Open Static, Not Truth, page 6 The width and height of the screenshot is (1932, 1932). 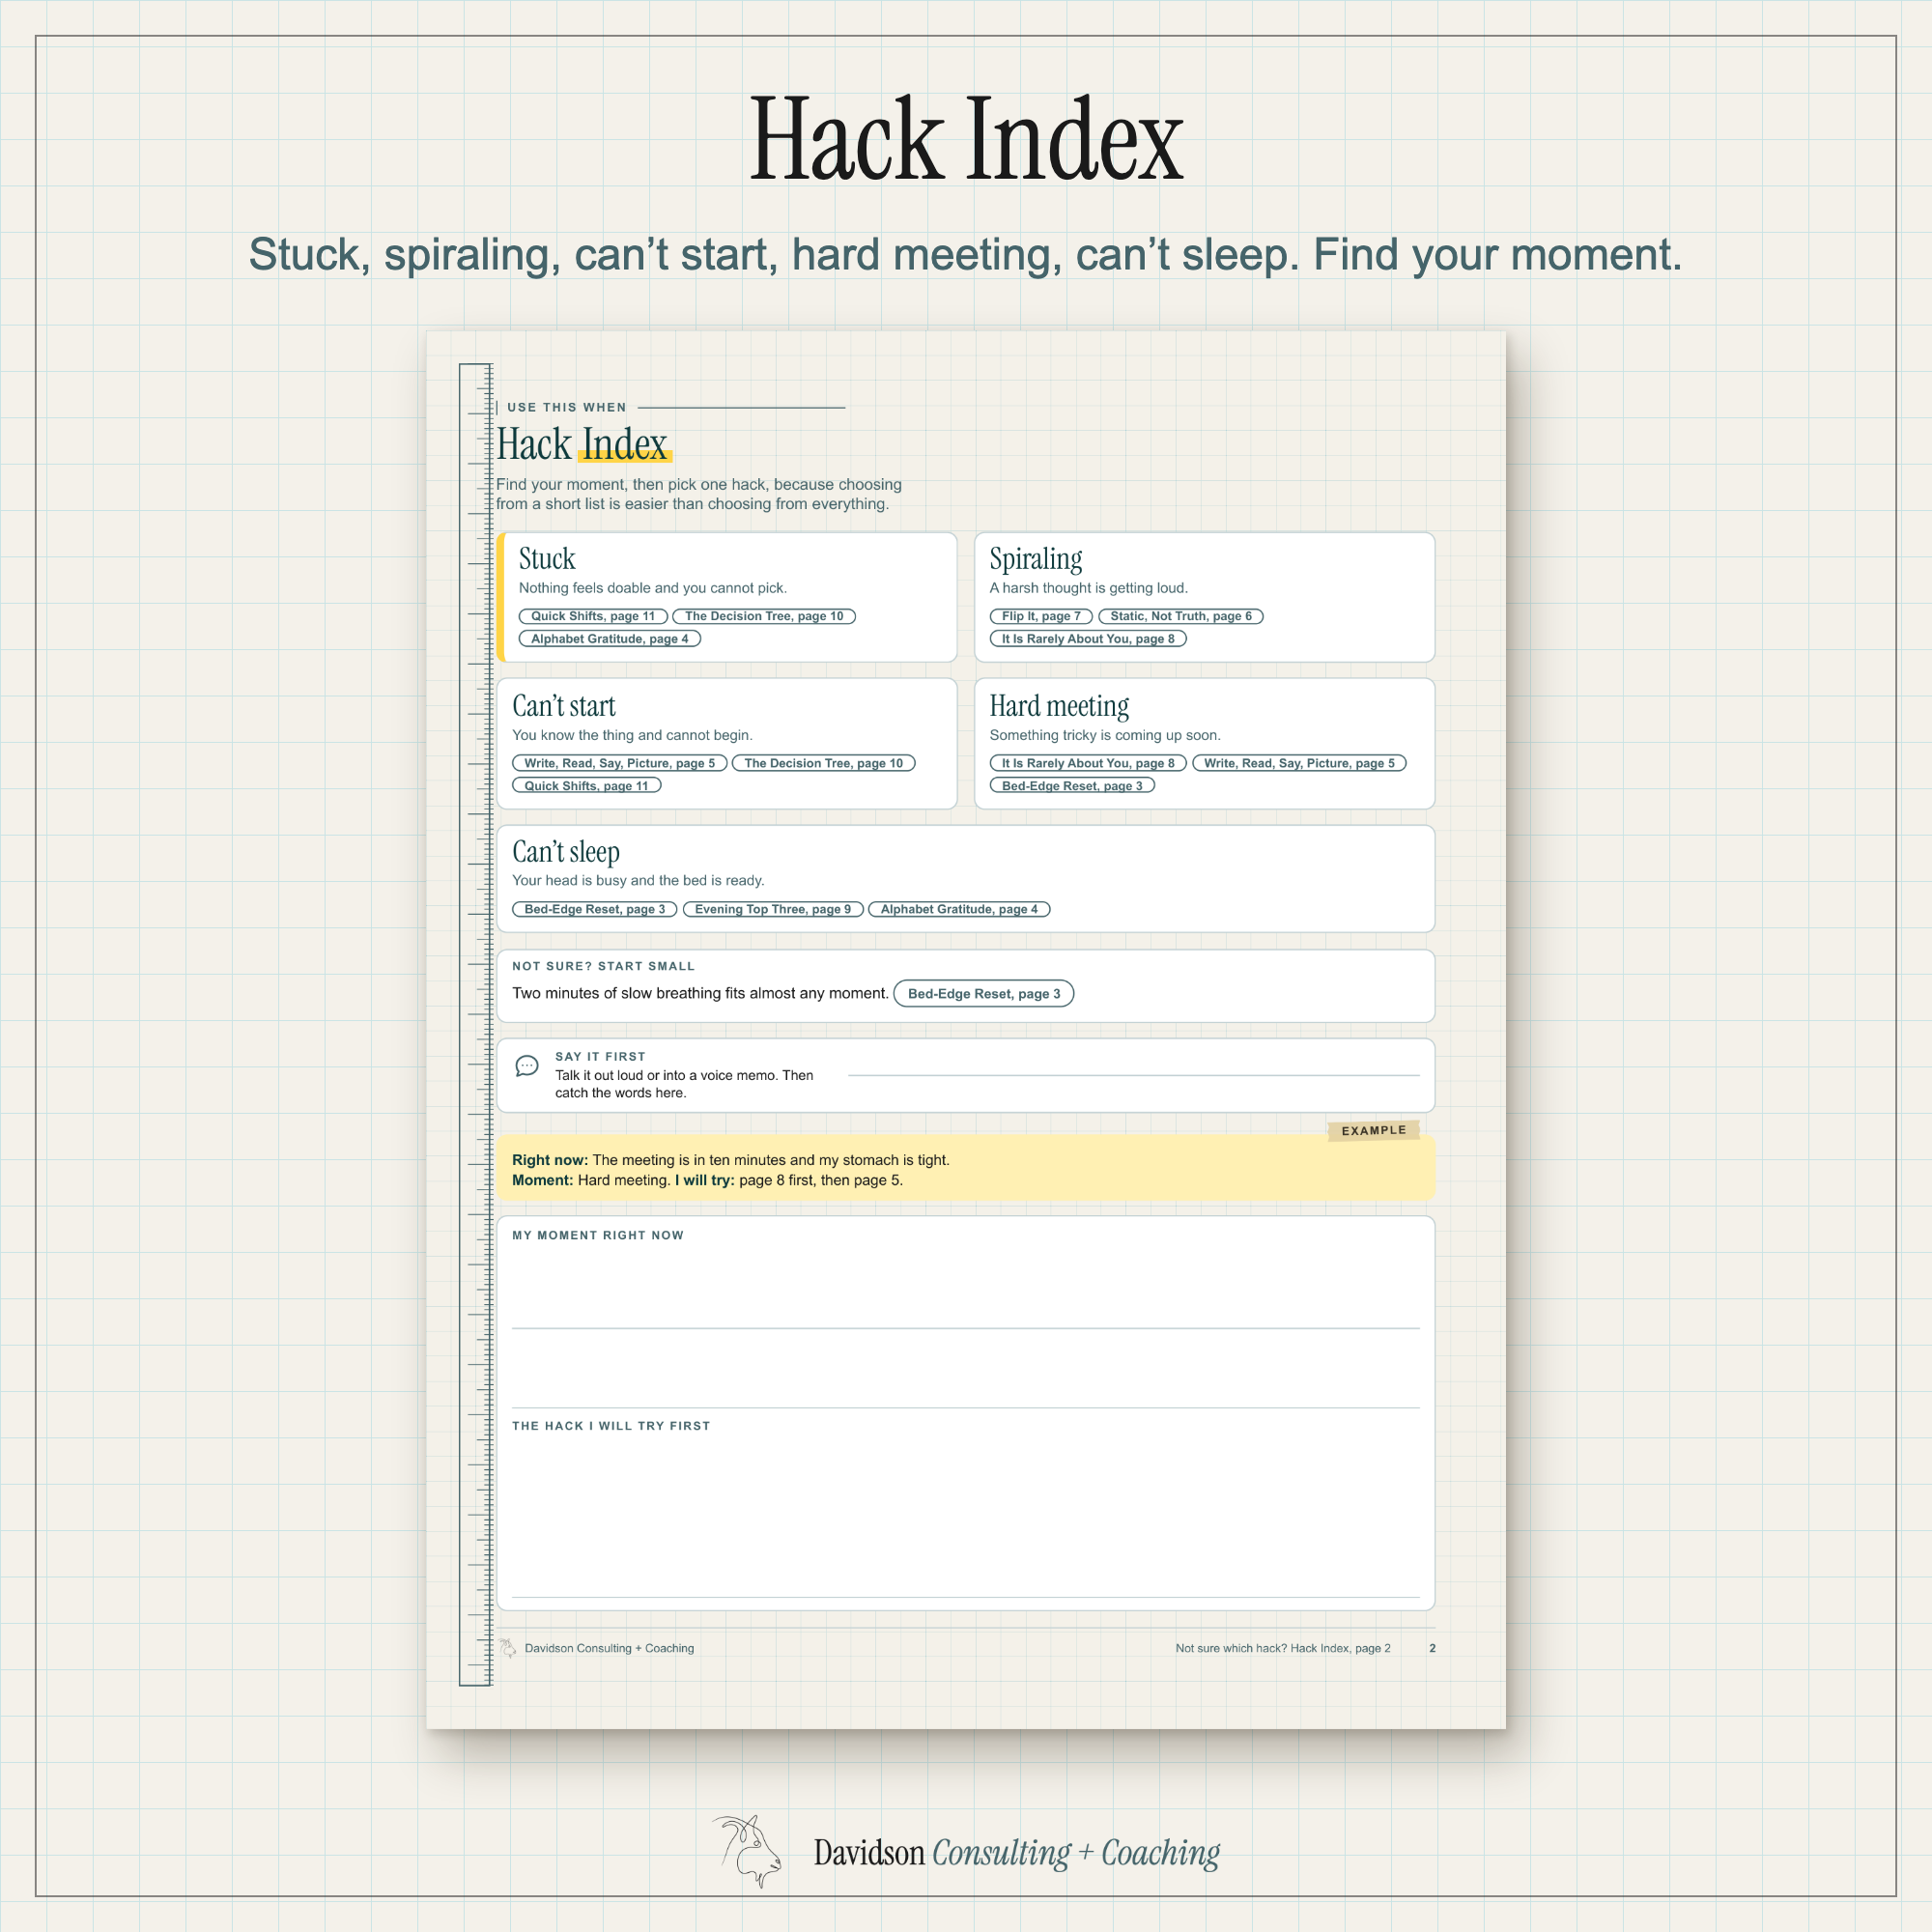click(1181, 616)
